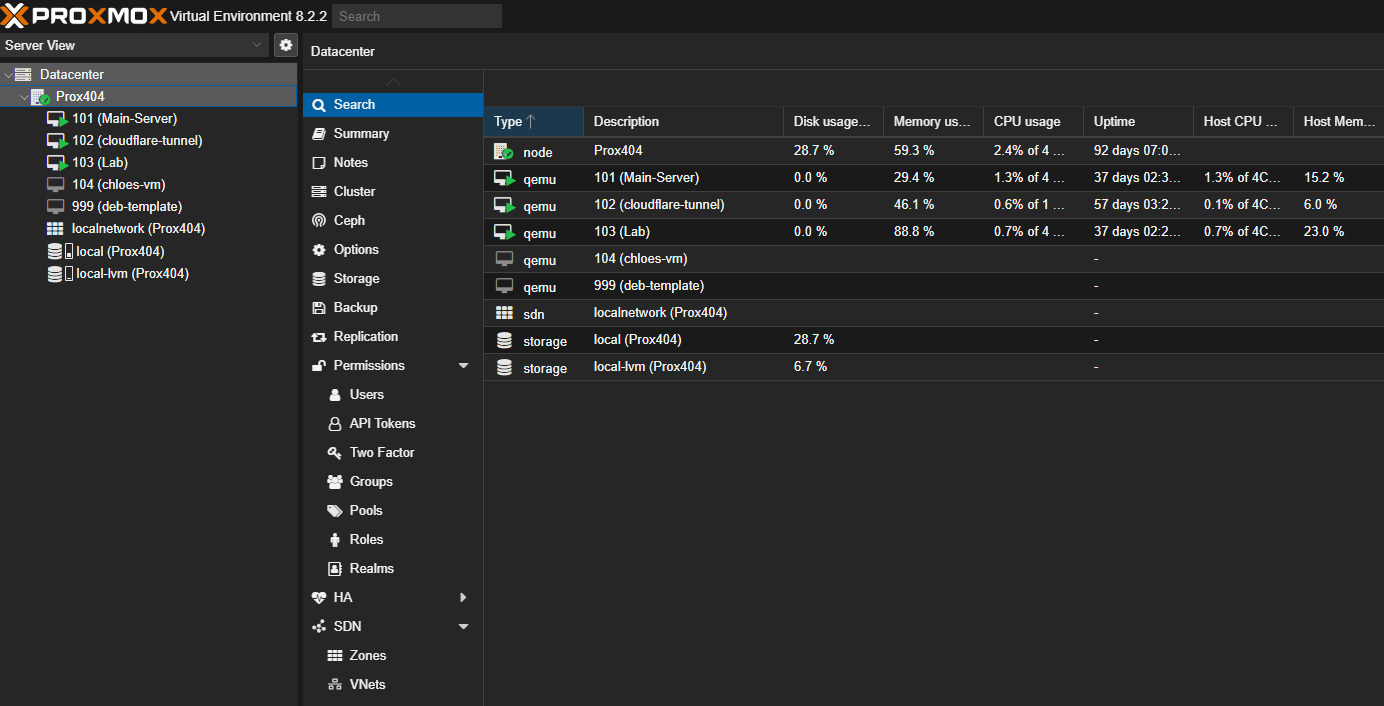Expand the HA submenu arrow
The width and height of the screenshot is (1384, 706).
463,598
